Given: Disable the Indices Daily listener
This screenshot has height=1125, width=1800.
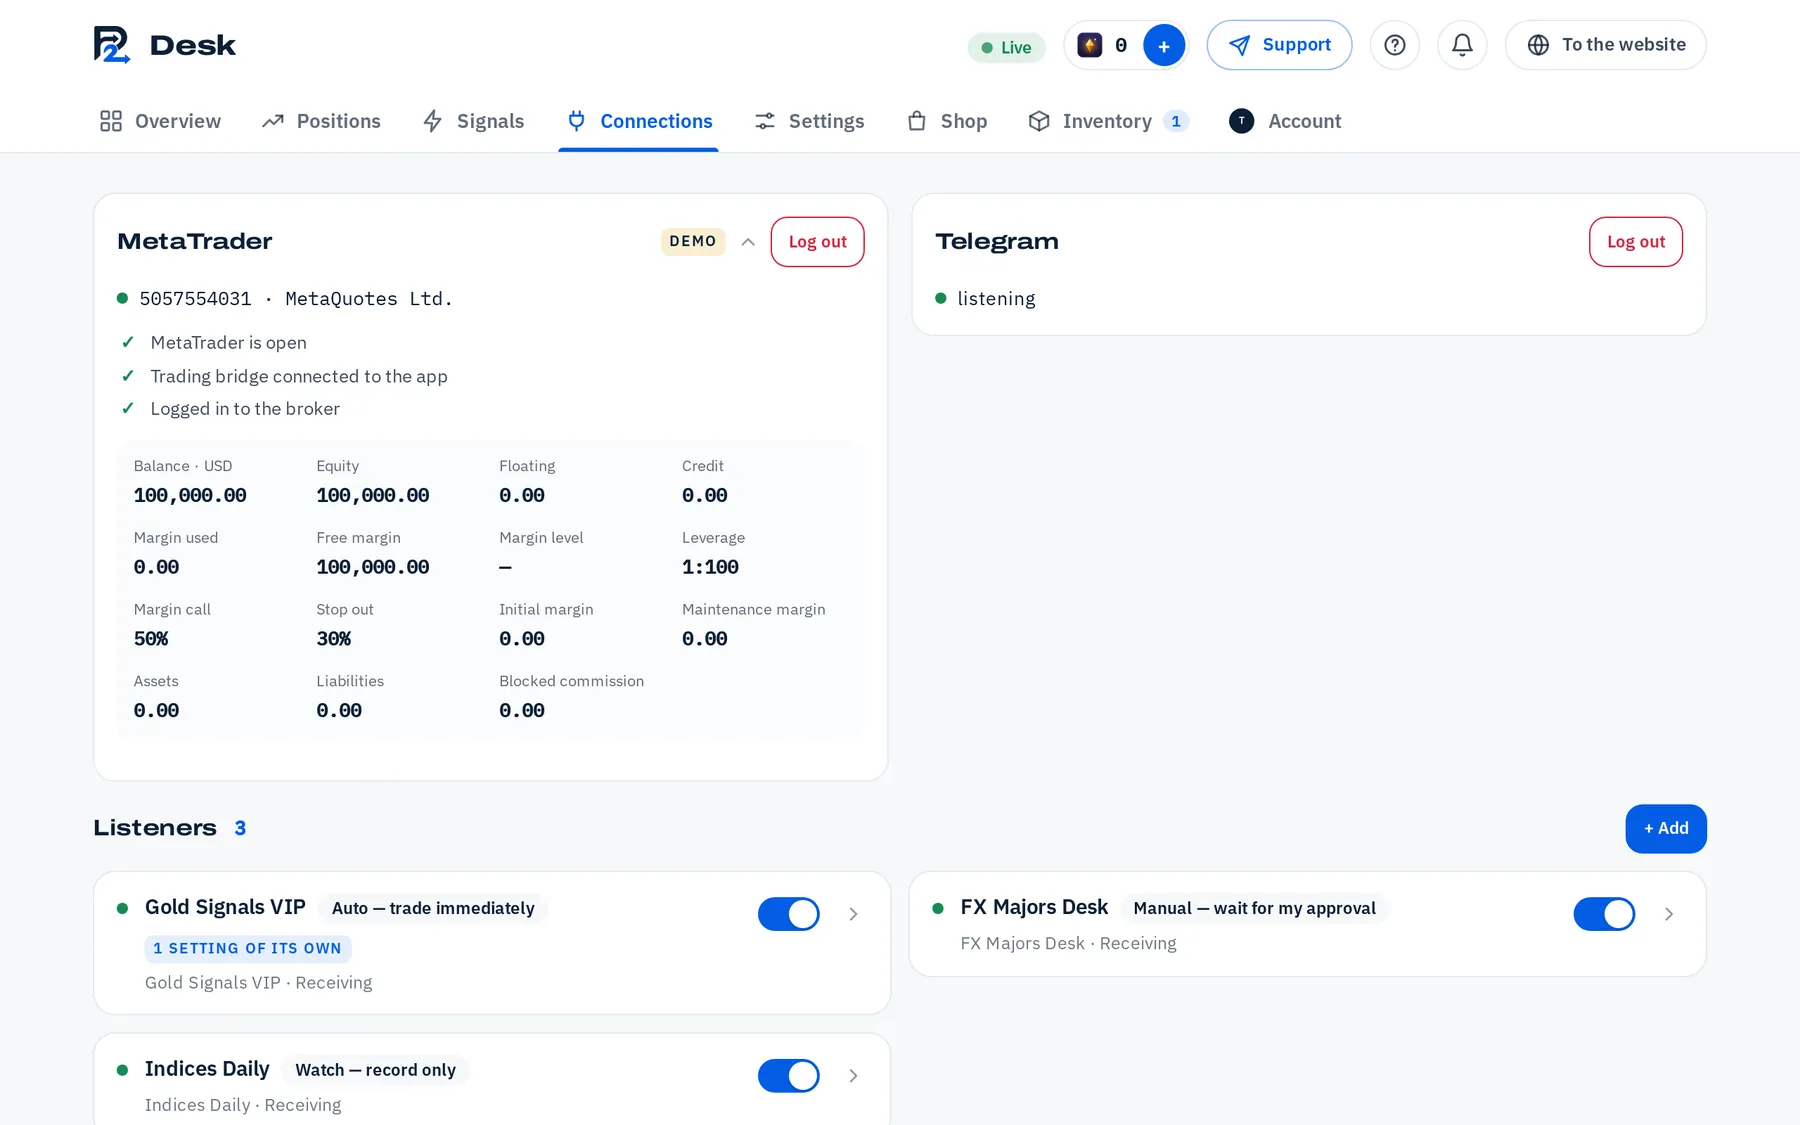Looking at the screenshot, I should tap(788, 1076).
